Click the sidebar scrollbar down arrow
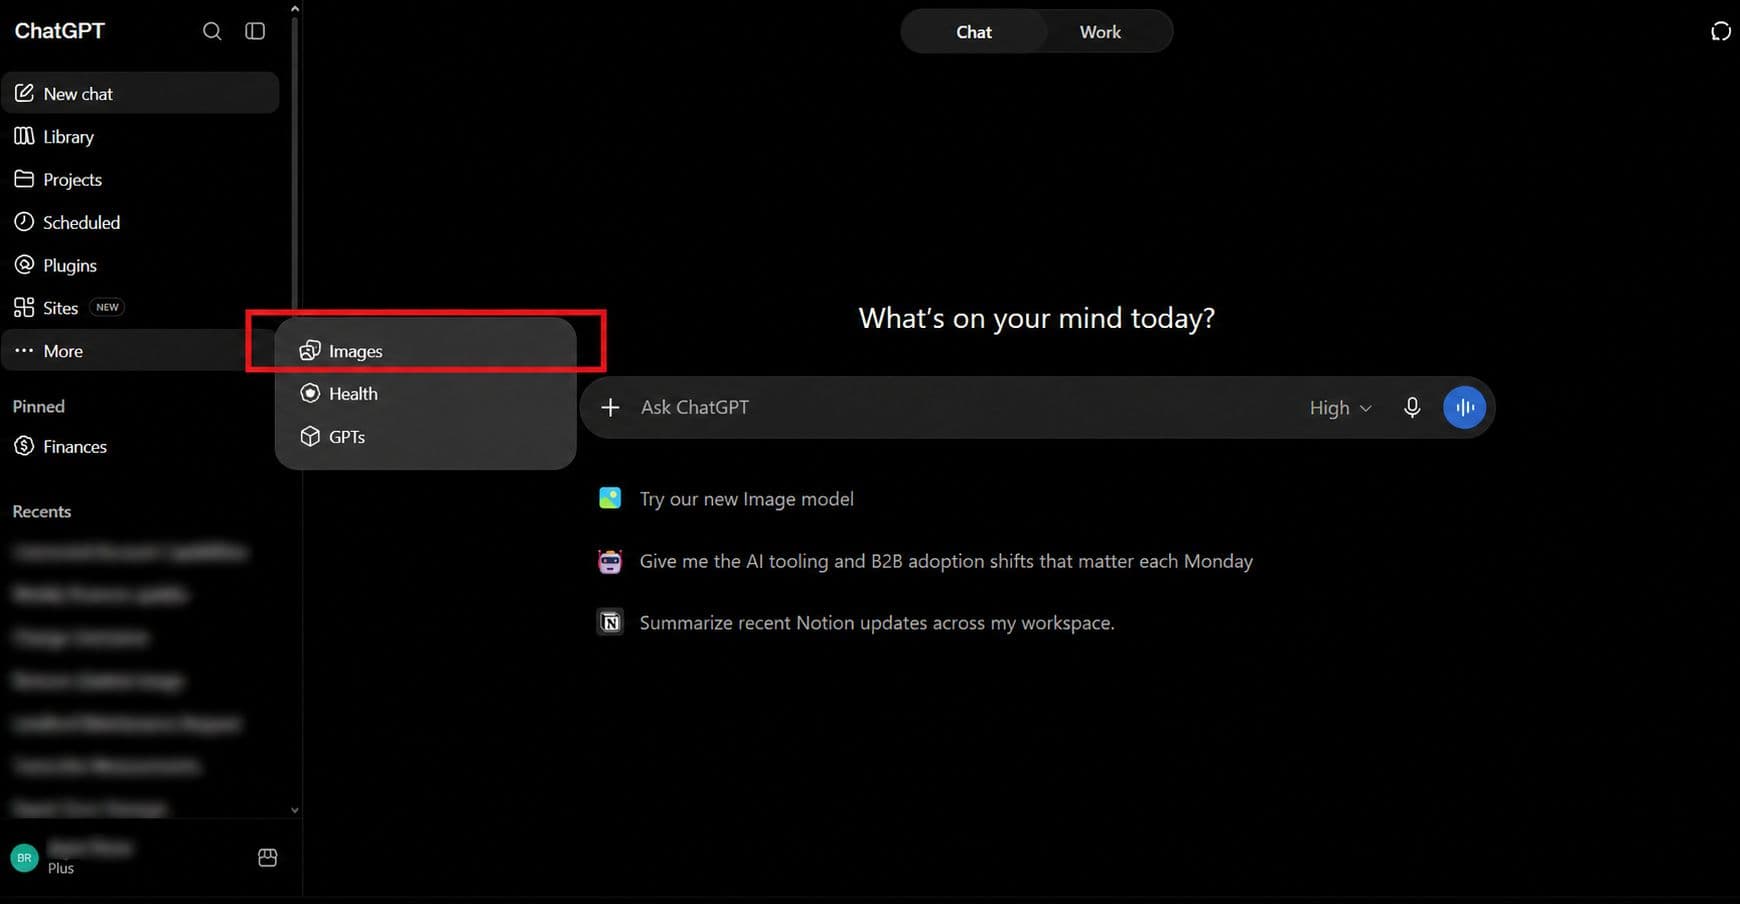 (x=294, y=810)
